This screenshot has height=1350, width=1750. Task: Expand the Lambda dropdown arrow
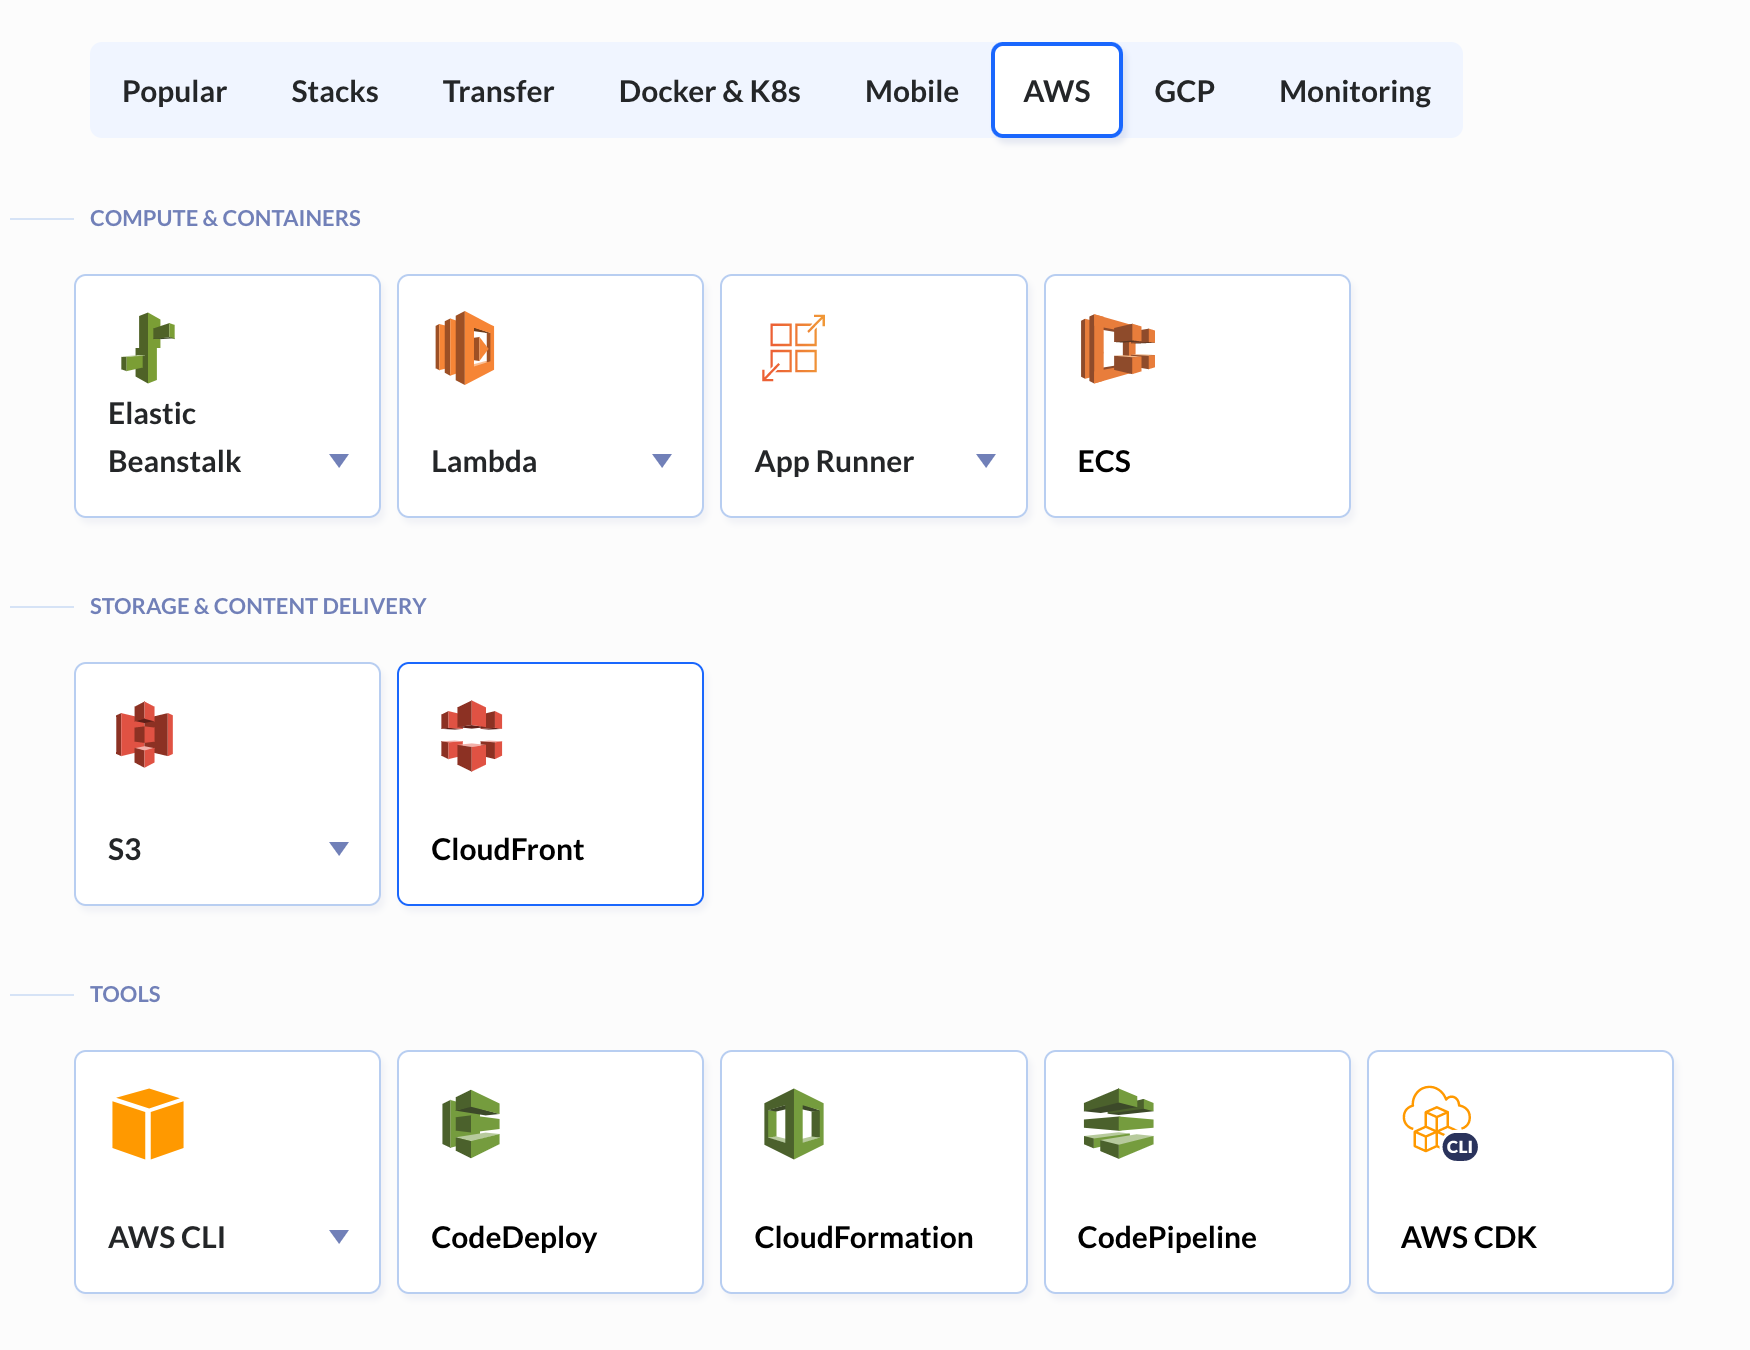click(x=662, y=461)
